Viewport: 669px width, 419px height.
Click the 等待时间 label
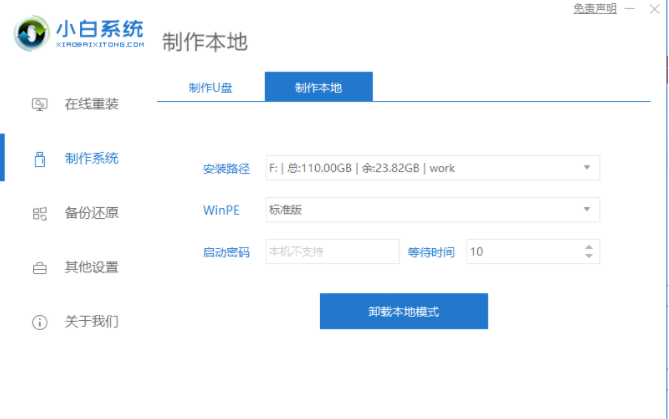[431, 252]
